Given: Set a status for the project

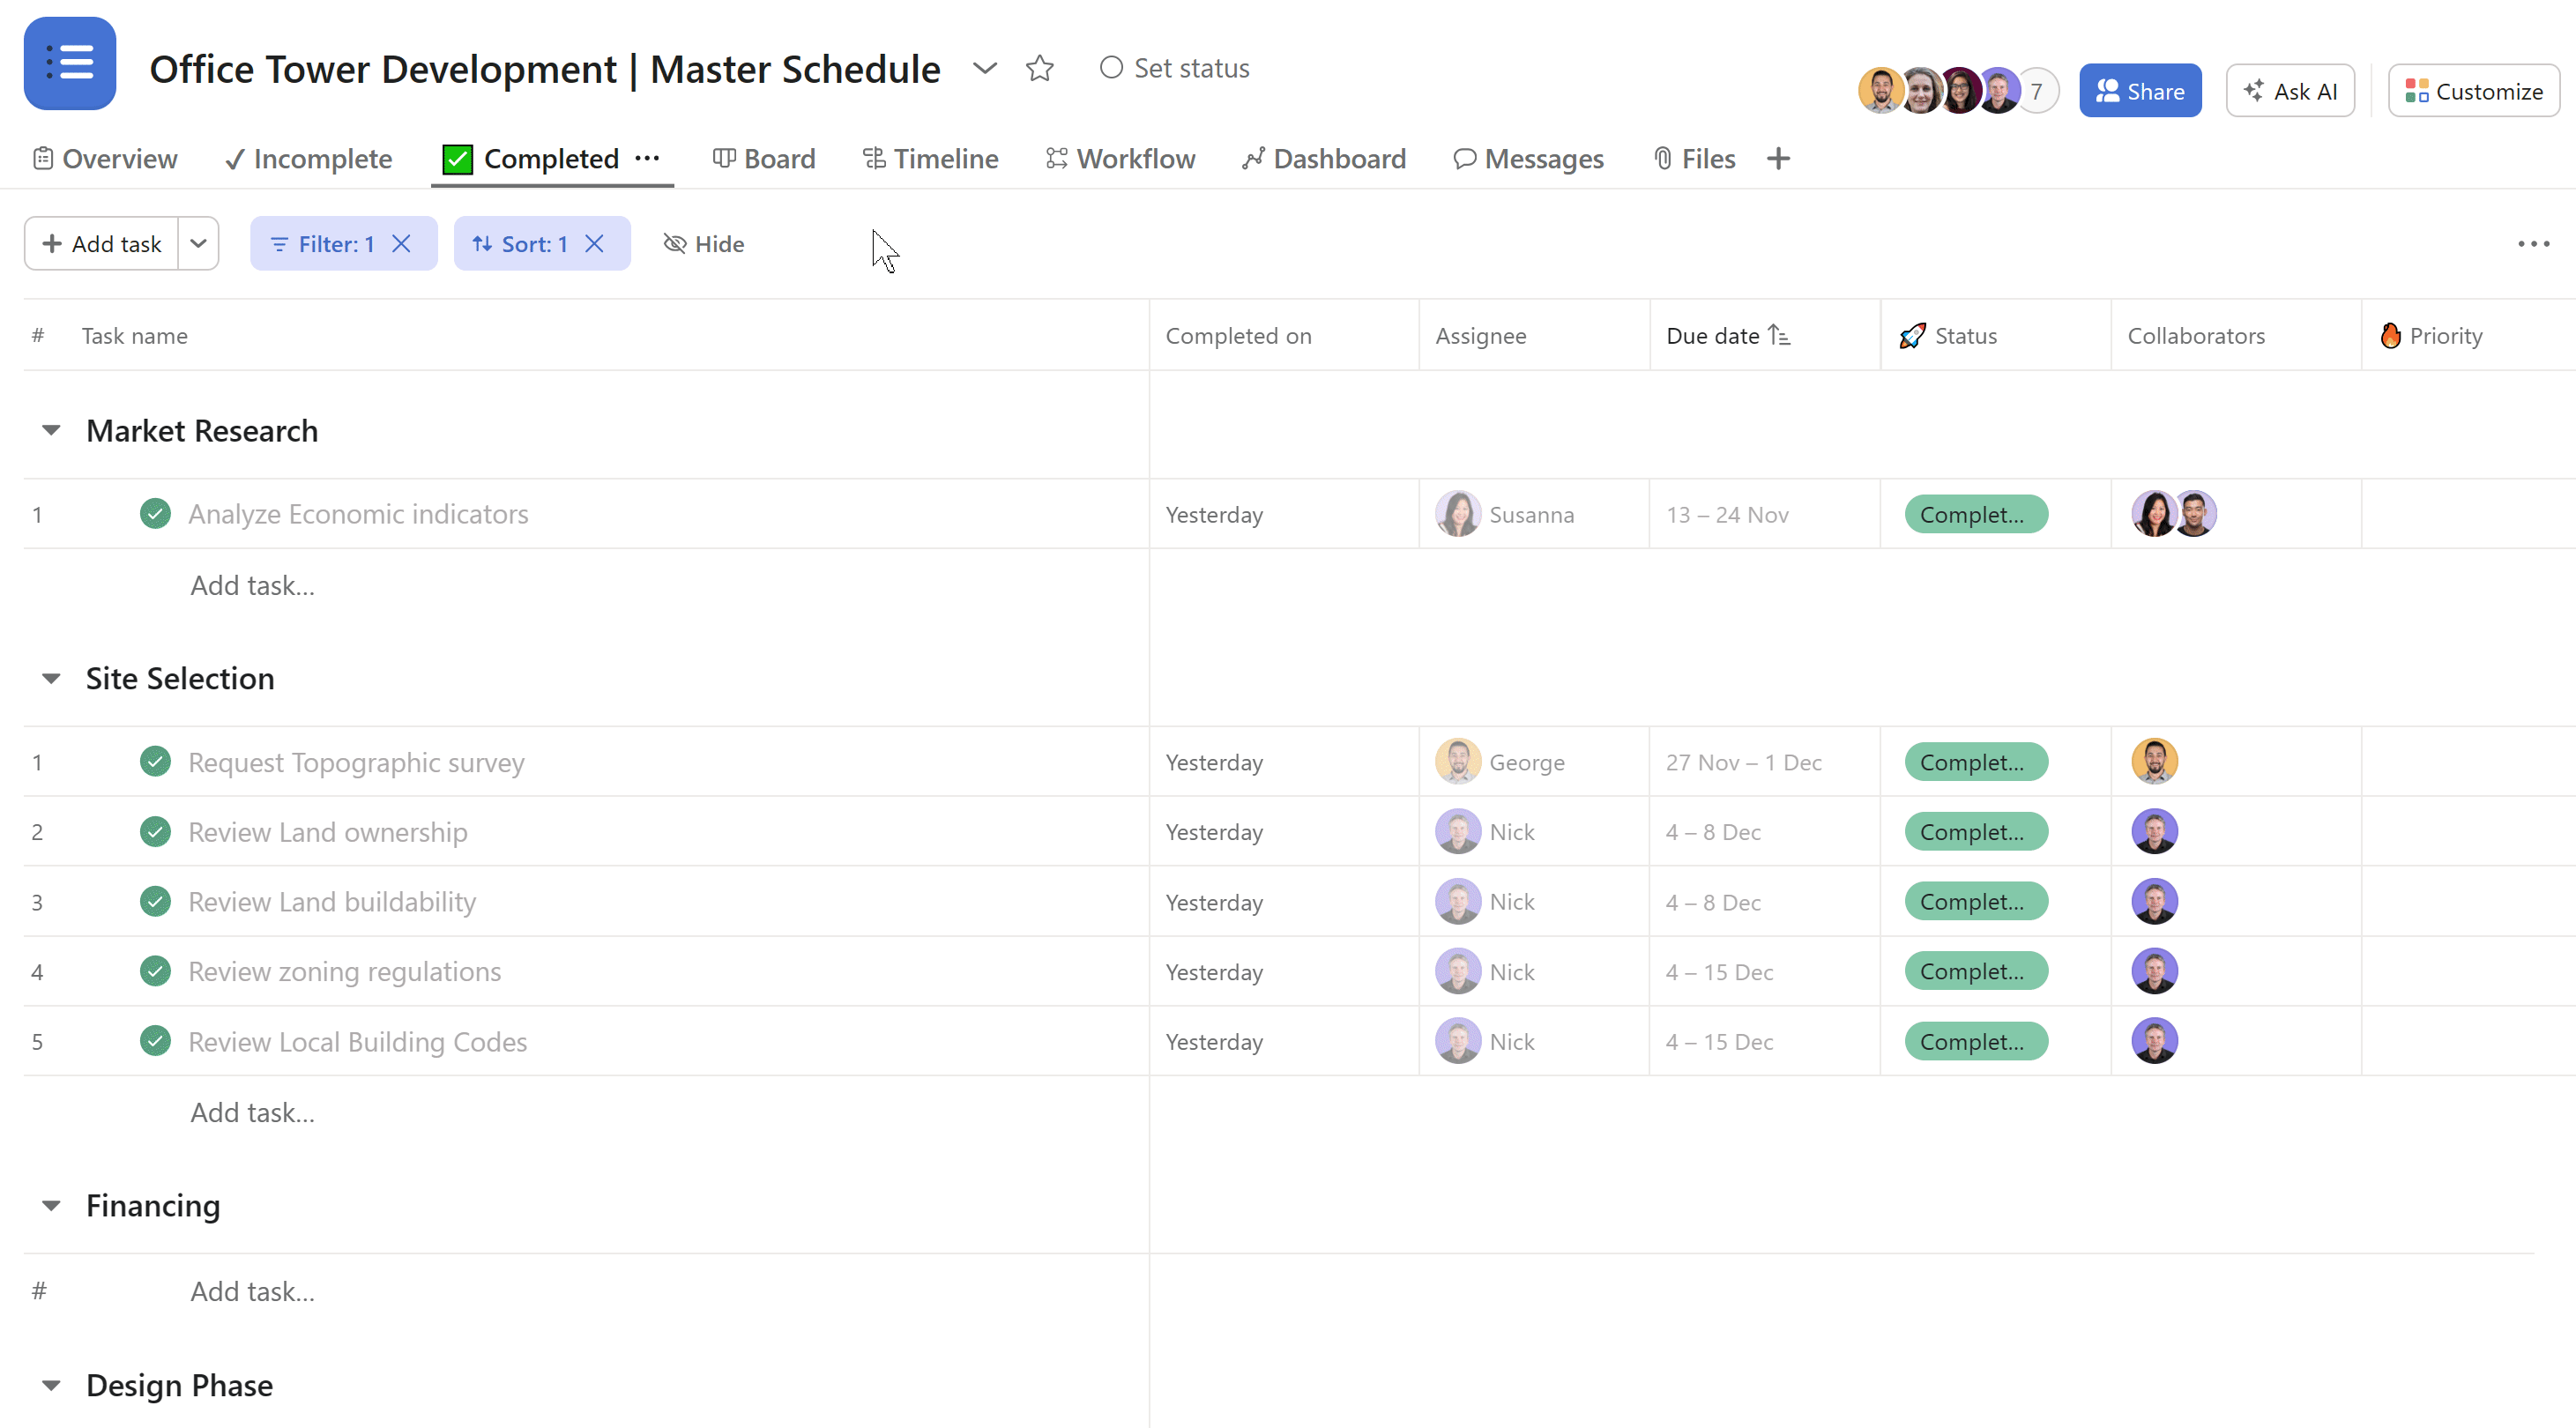Looking at the screenshot, I should tap(1174, 68).
